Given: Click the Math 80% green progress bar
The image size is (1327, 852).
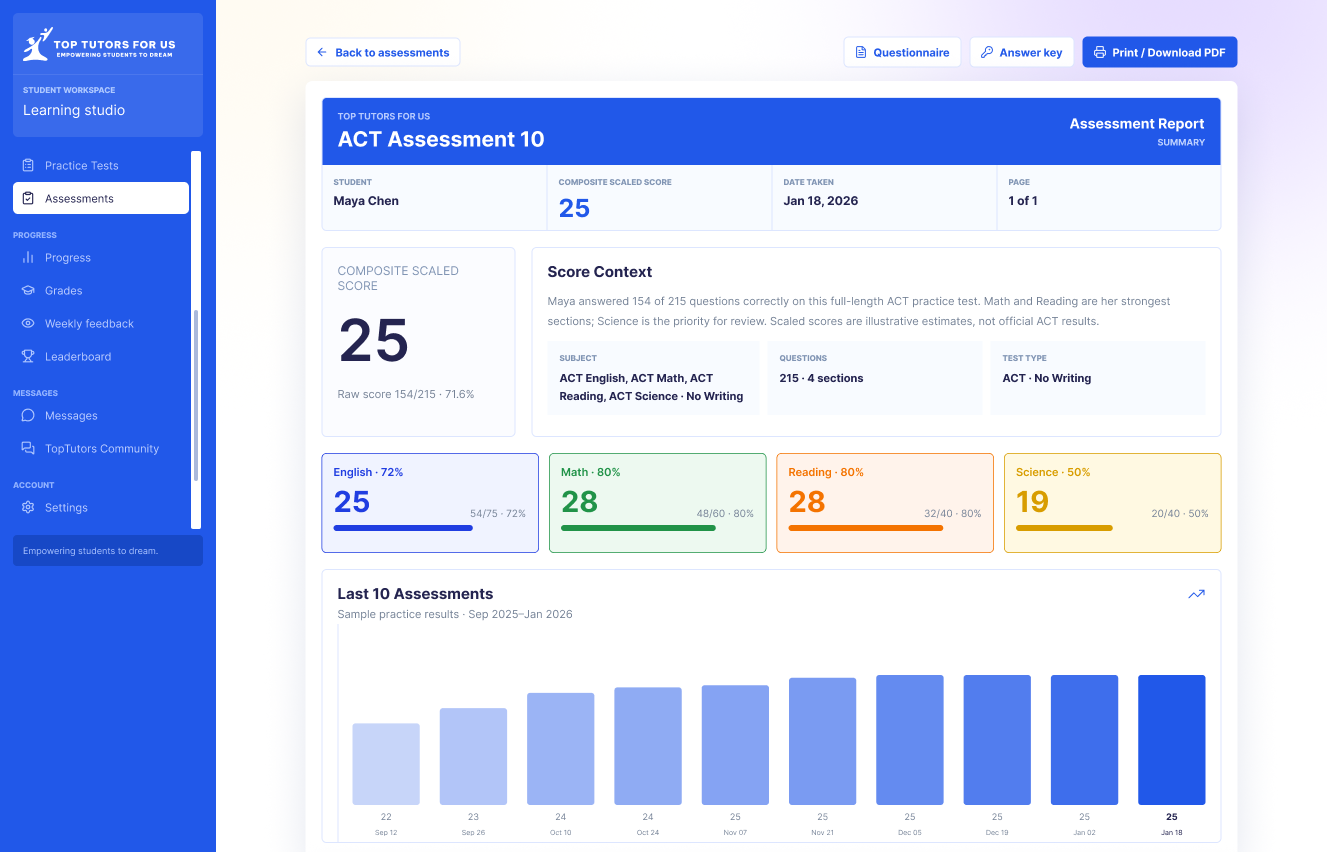Looking at the screenshot, I should pyautogui.click(x=638, y=528).
